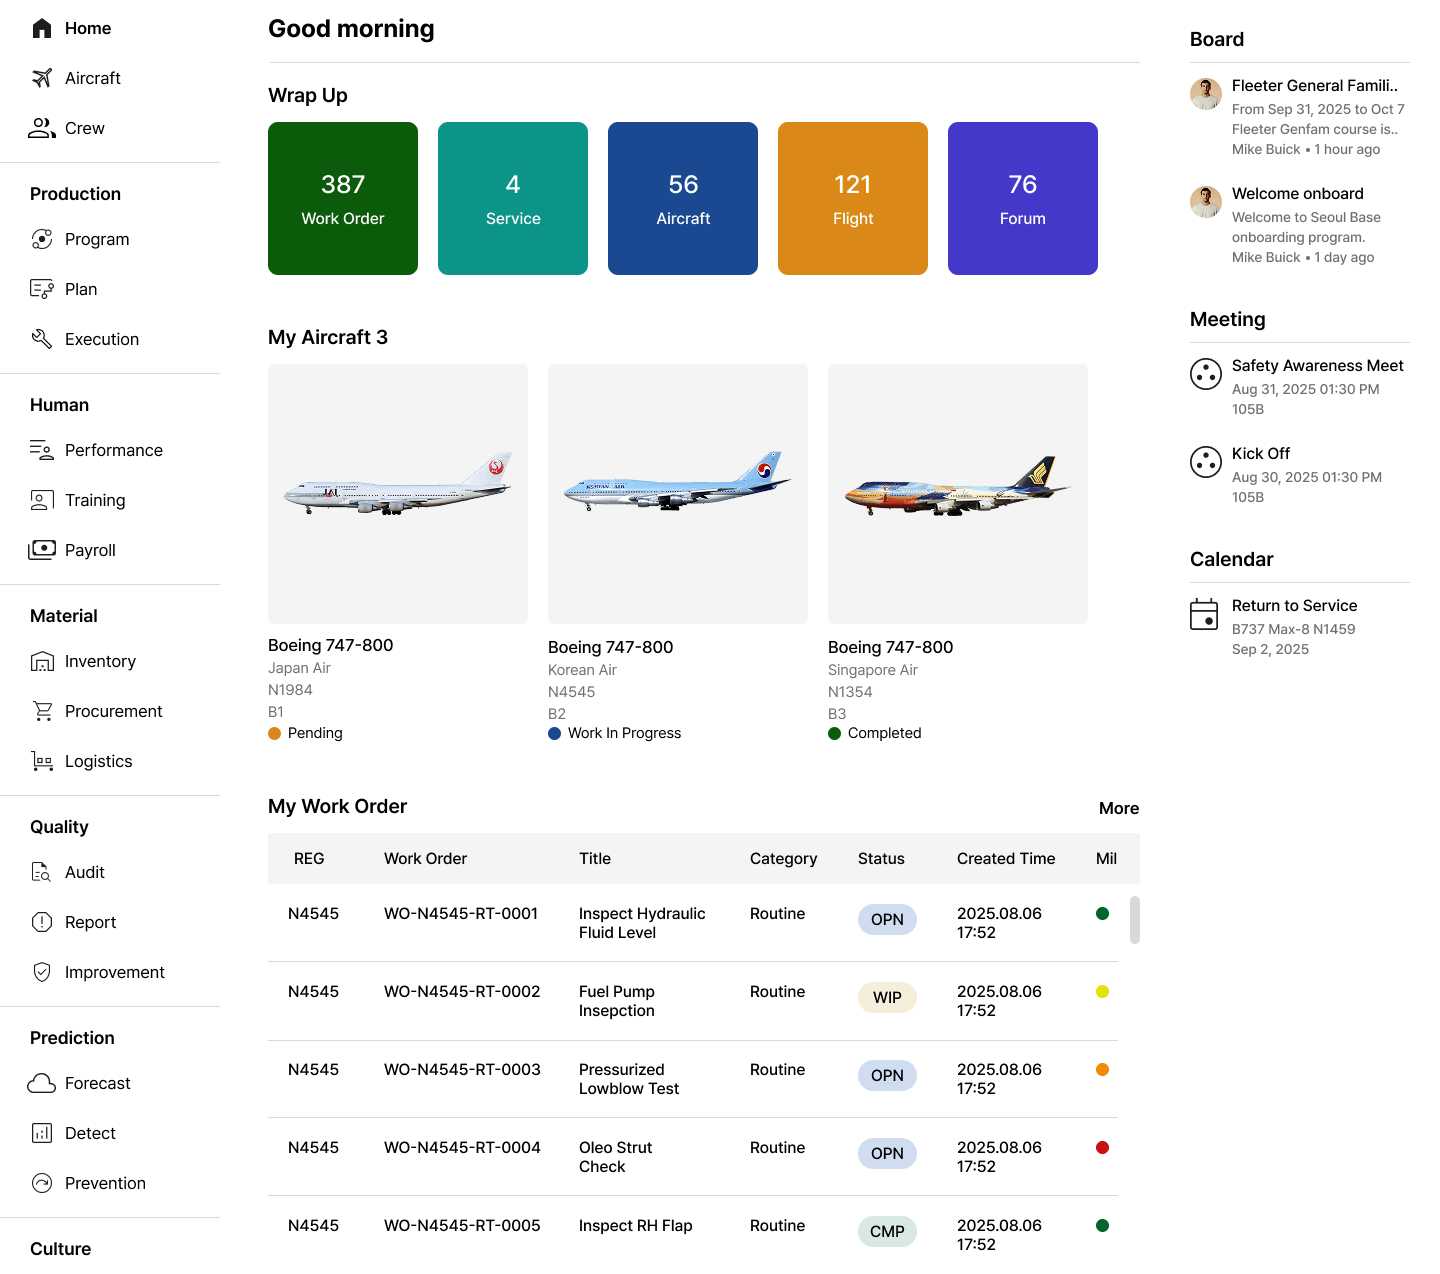Click the Procurement cart icon
1440x1274 pixels.
pos(42,711)
